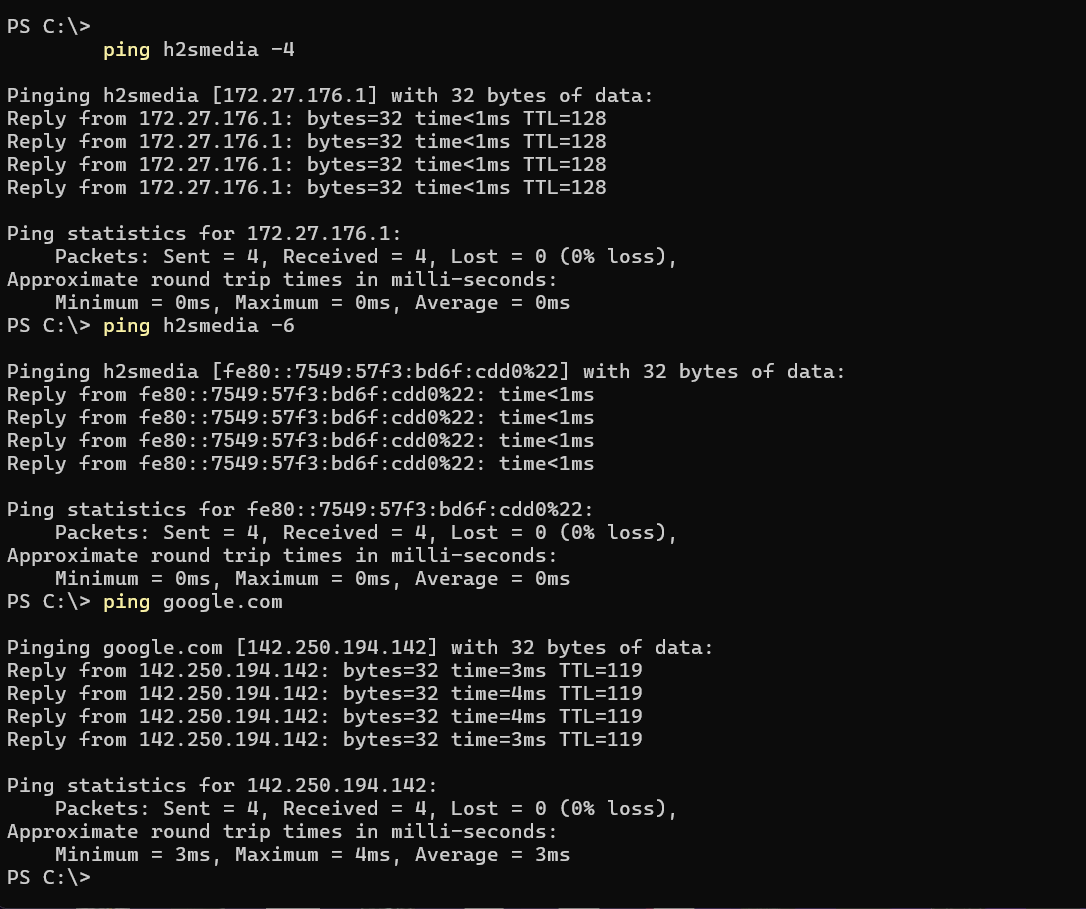Click the 'ping h2smedia -4' command
Screen dimensions: 1086x909
[198, 49]
